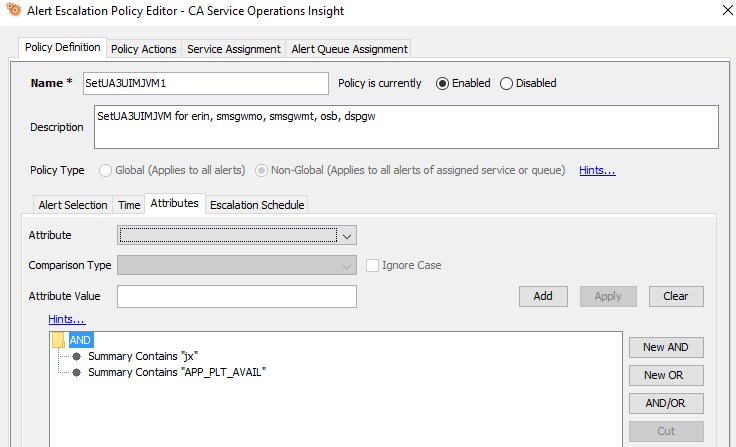
Task: Click the New OR button
Action: tap(666, 375)
